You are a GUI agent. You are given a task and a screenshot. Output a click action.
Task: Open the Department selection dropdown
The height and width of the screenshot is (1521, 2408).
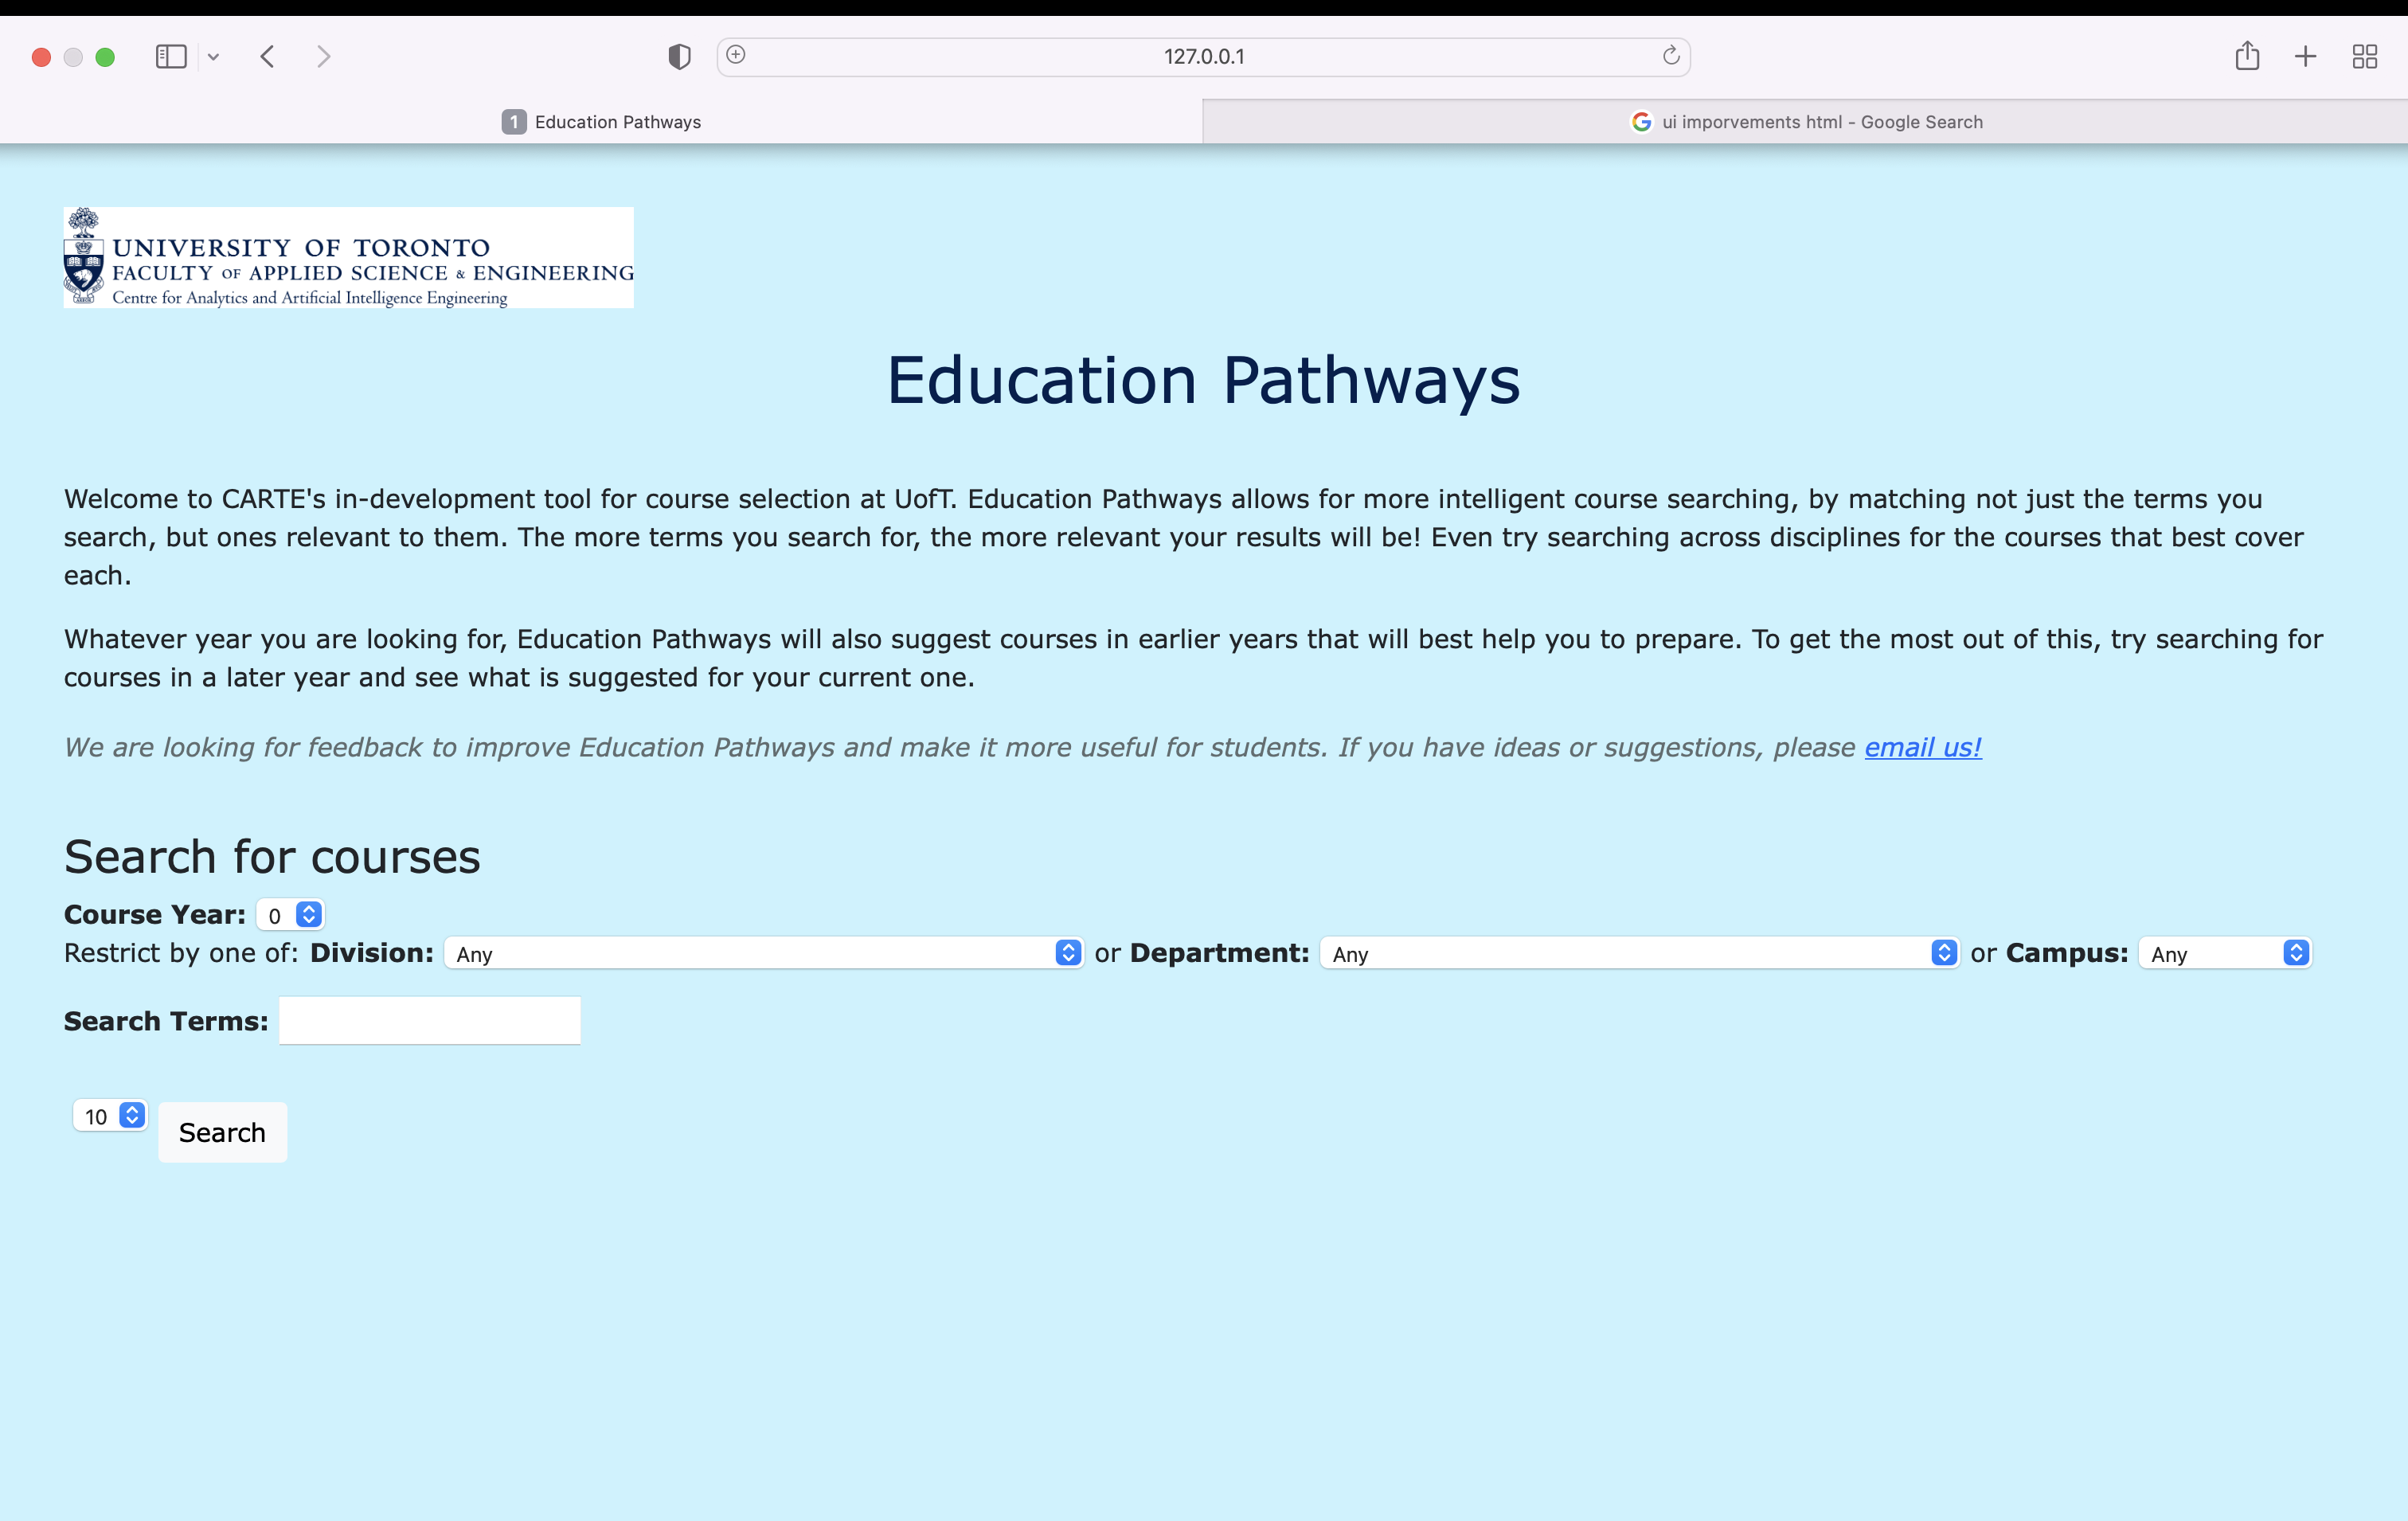1639,953
